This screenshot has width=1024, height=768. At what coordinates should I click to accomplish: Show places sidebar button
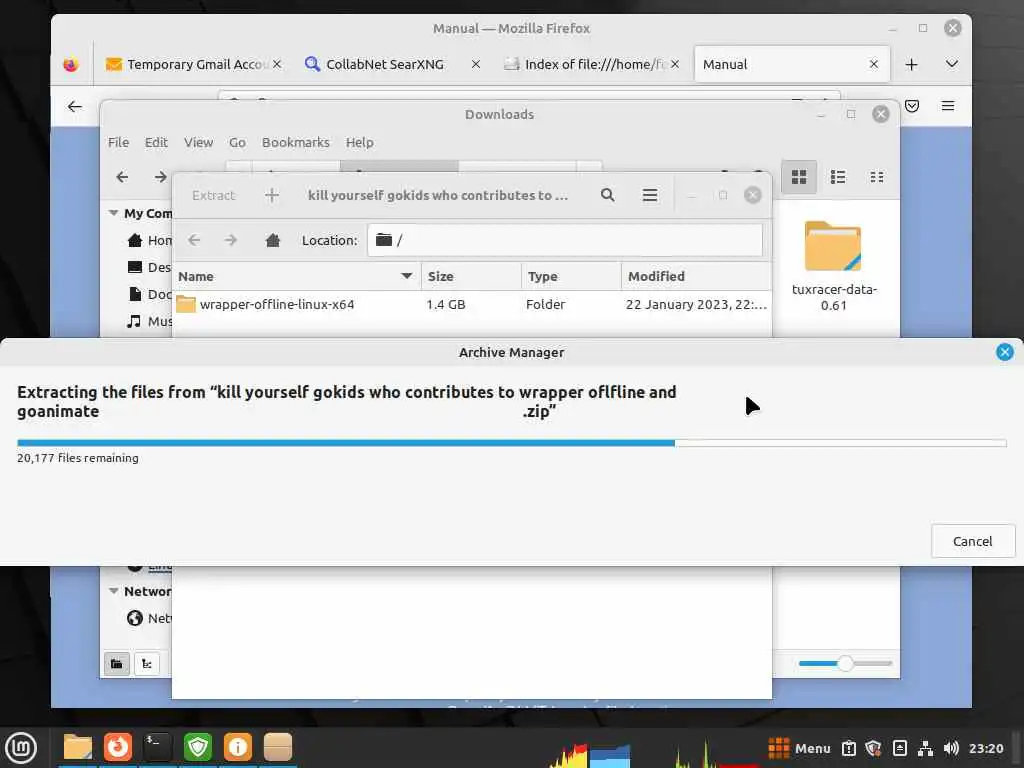117,664
